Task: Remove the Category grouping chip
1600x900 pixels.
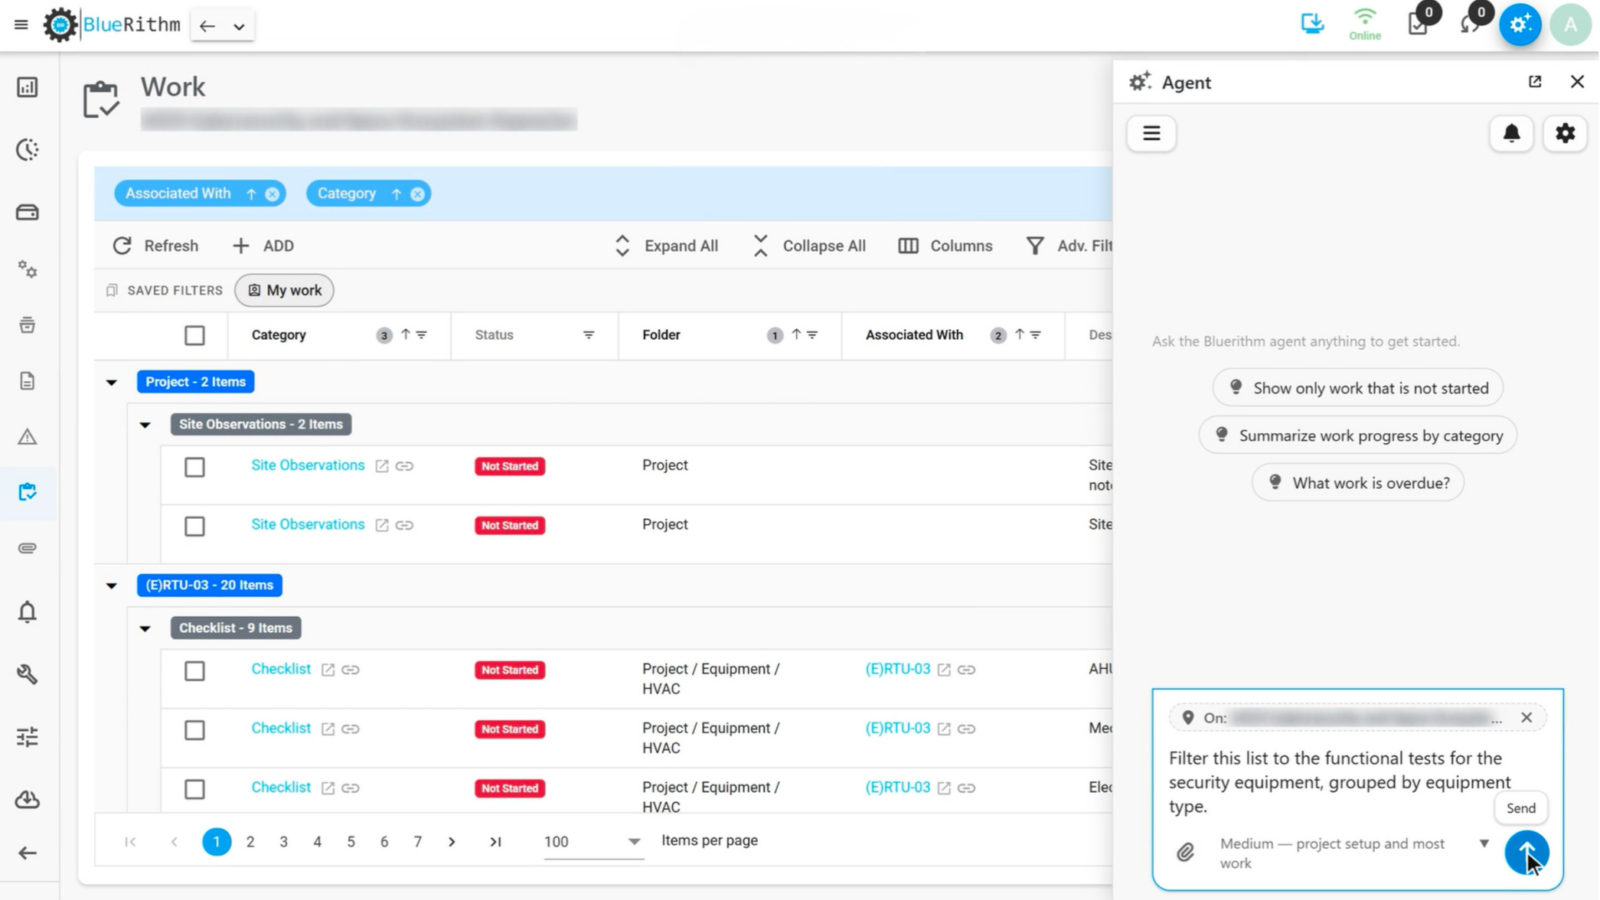Action: (x=418, y=194)
